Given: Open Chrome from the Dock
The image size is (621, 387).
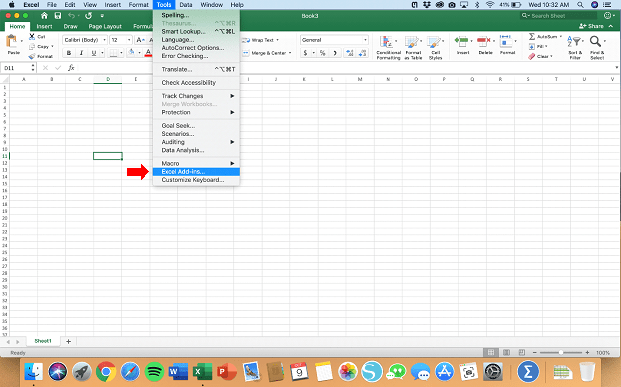Looking at the screenshot, I should click(106, 372).
